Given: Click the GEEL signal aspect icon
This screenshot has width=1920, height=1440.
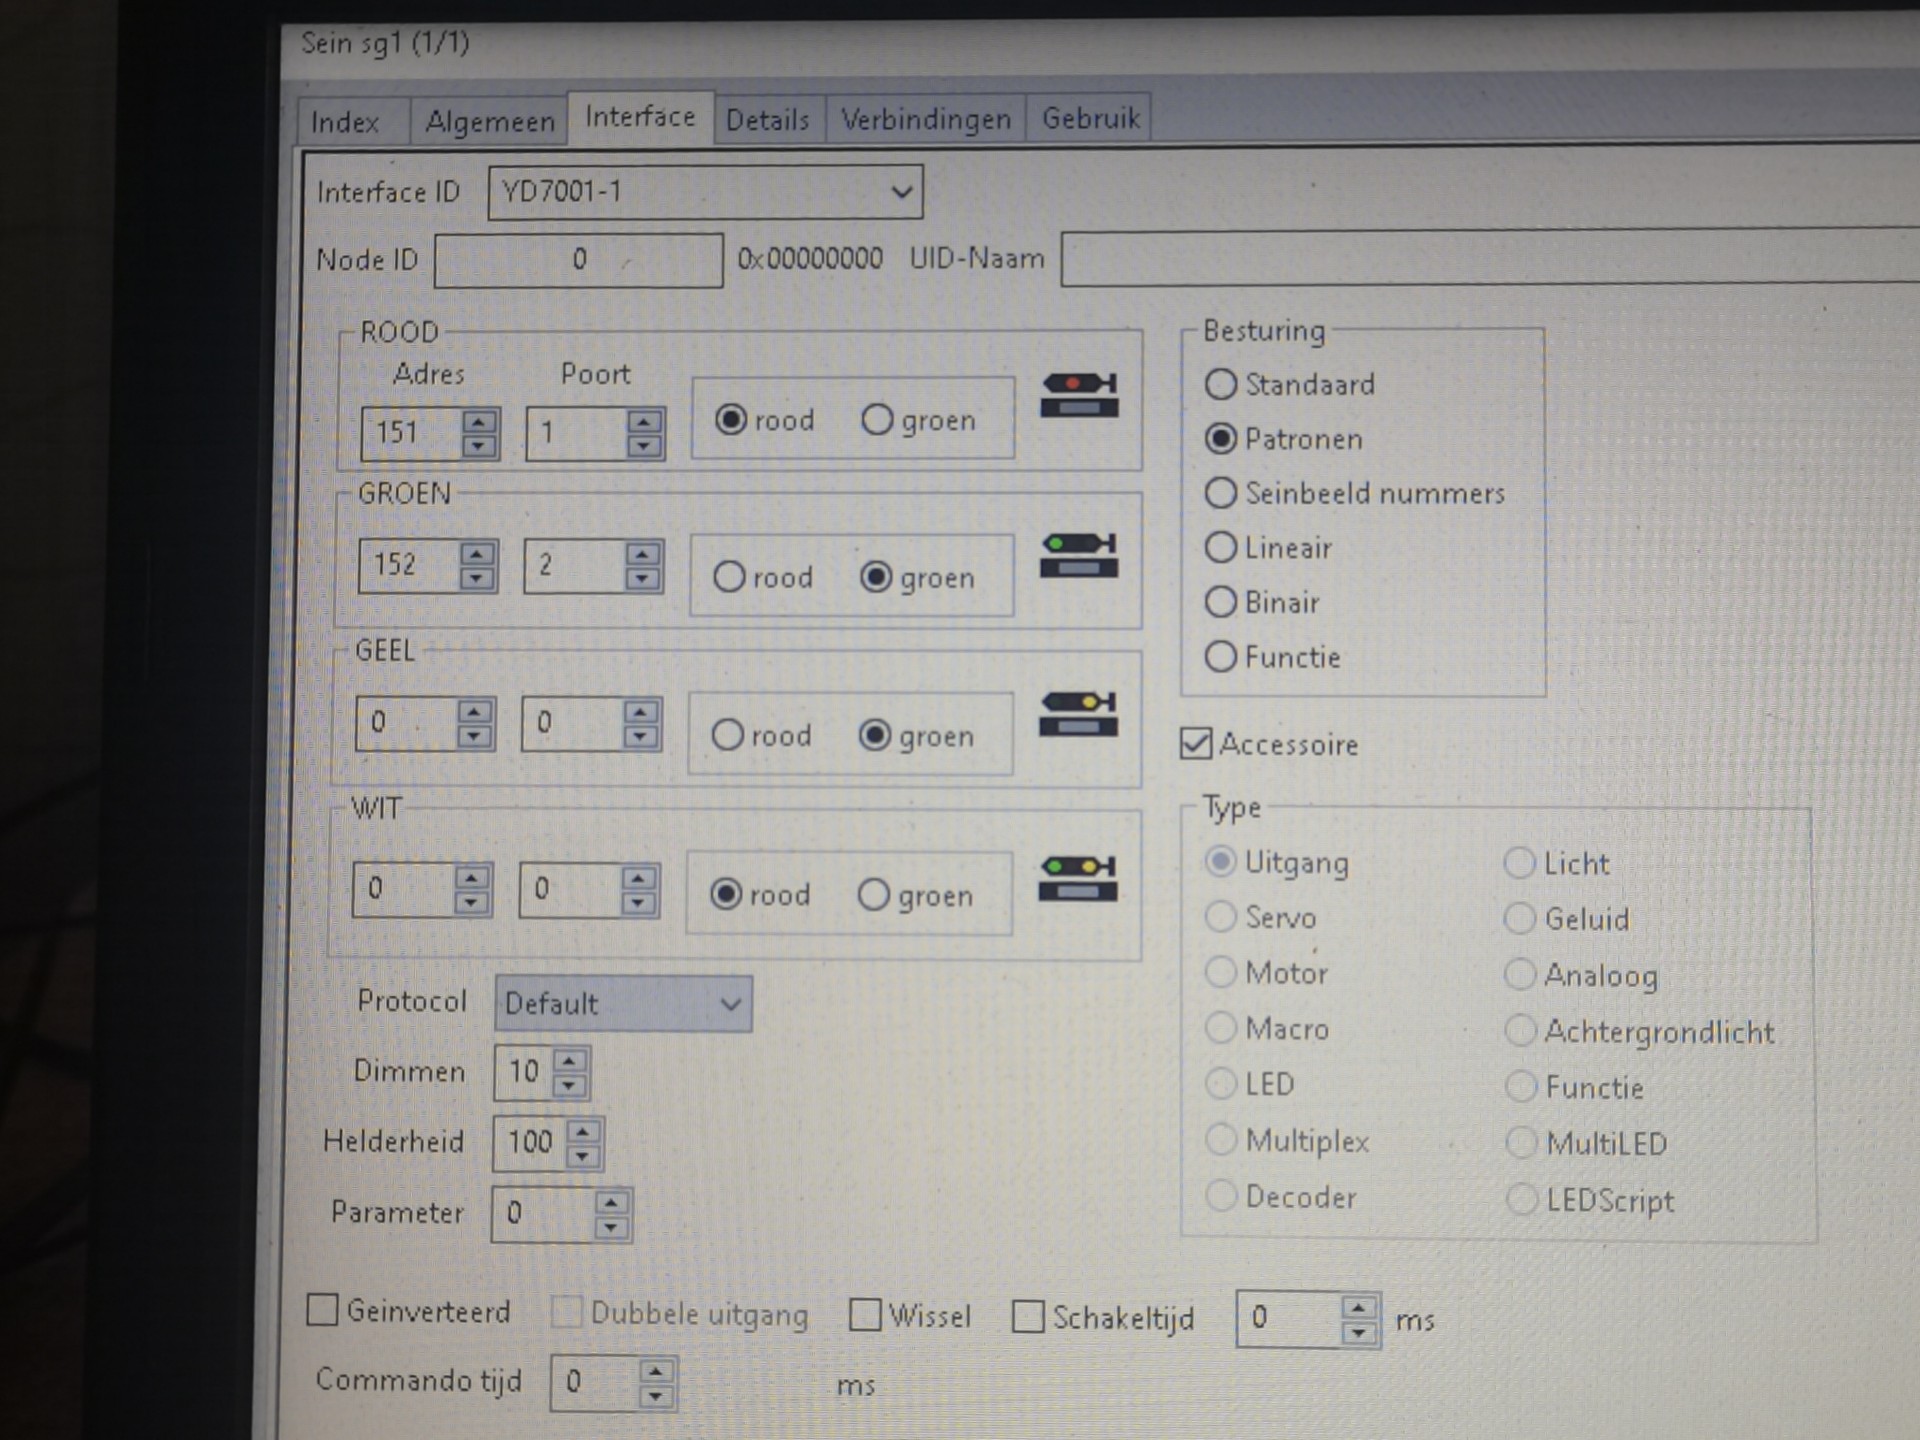Looking at the screenshot, I should point(1077,714).
